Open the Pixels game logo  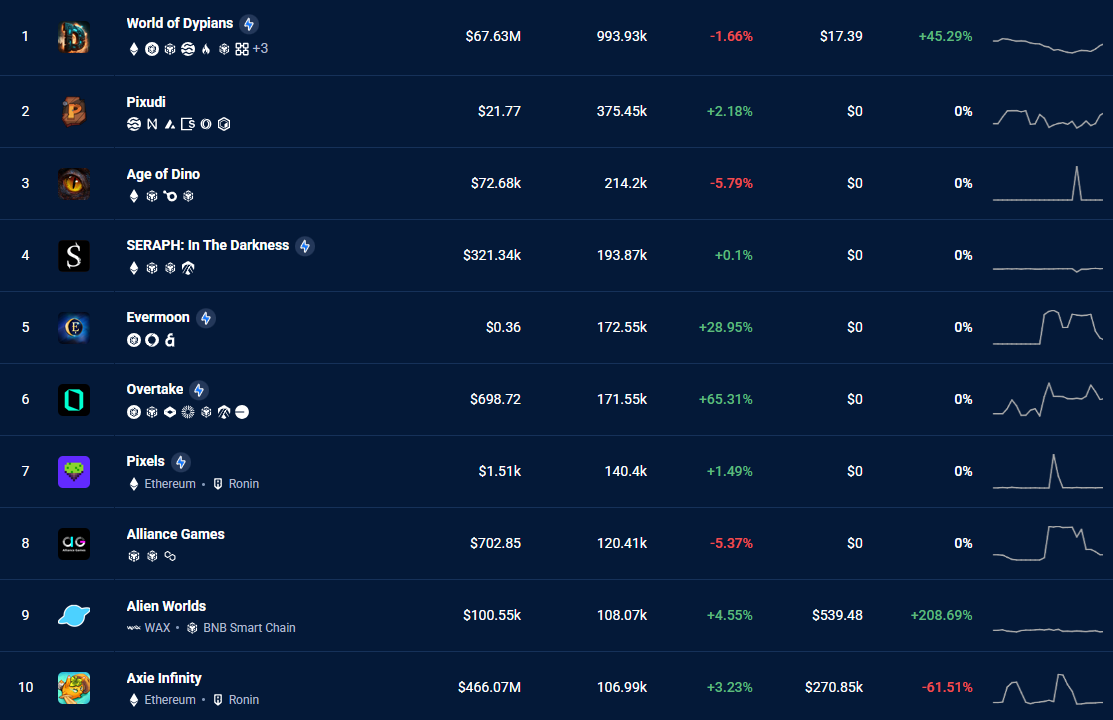pyautogui.click(x=74, y=471)
